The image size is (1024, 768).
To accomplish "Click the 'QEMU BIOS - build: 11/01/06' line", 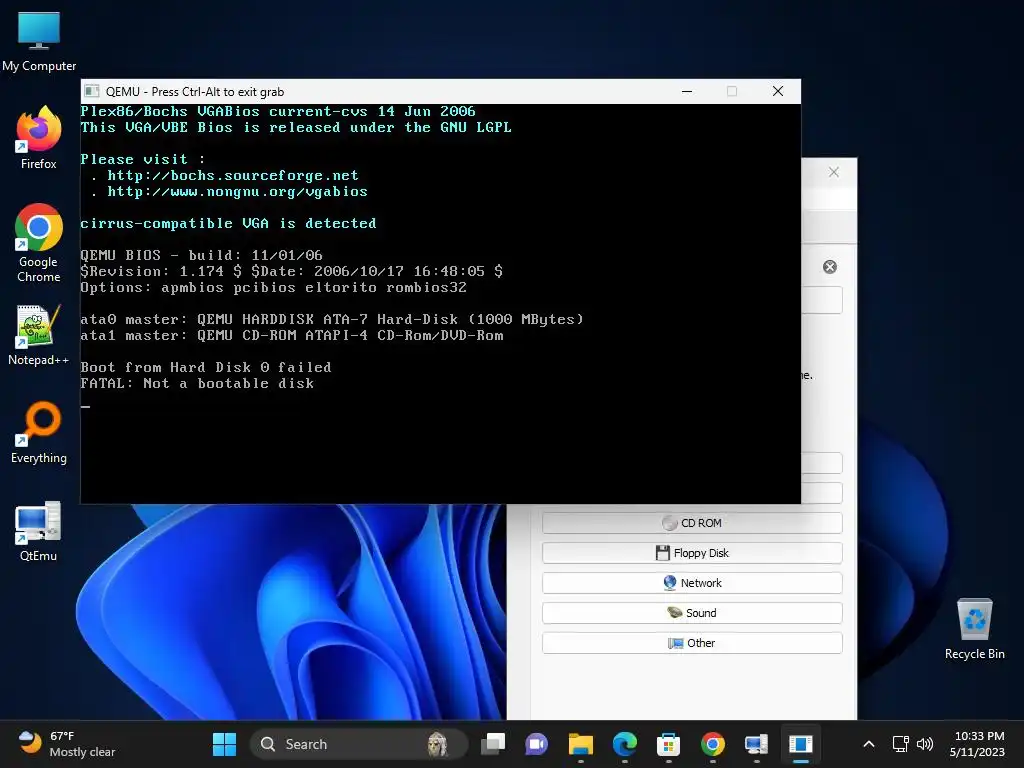I will coord(201,255).
